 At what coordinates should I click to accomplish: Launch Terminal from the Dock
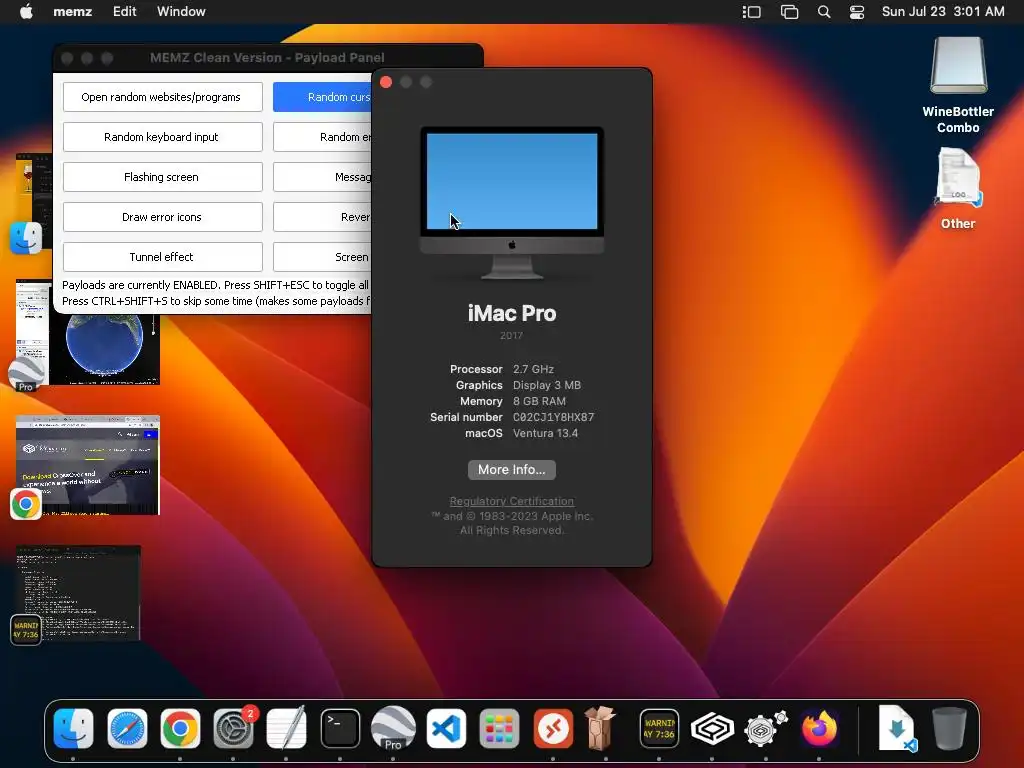[340, 728]
